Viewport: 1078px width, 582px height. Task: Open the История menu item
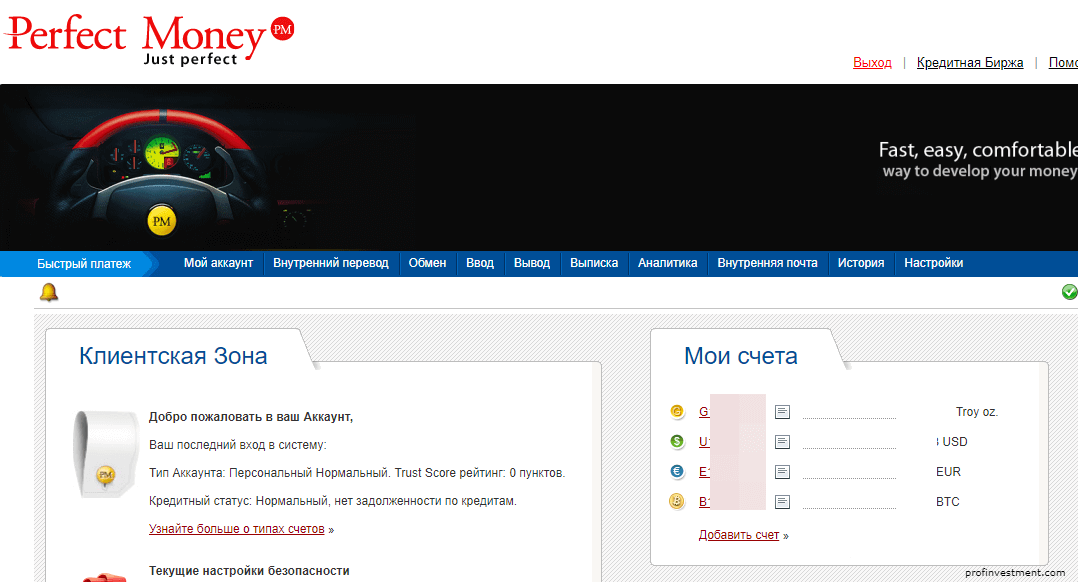point(861,263)
